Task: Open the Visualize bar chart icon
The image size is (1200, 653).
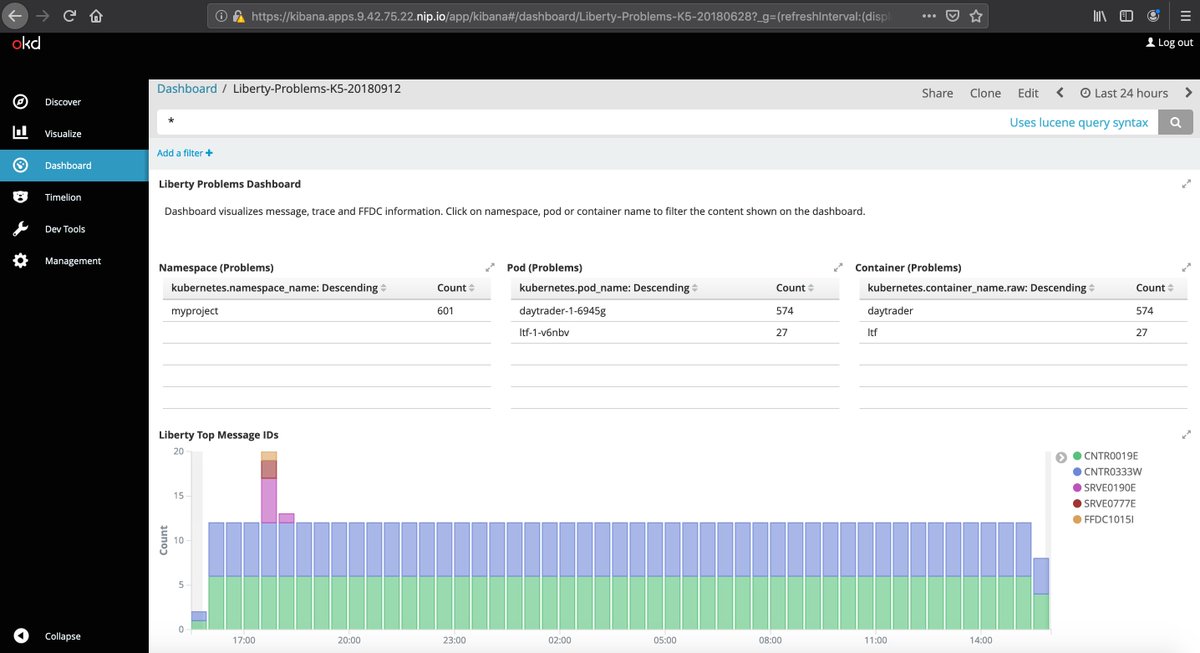Action: coord(20,133)
